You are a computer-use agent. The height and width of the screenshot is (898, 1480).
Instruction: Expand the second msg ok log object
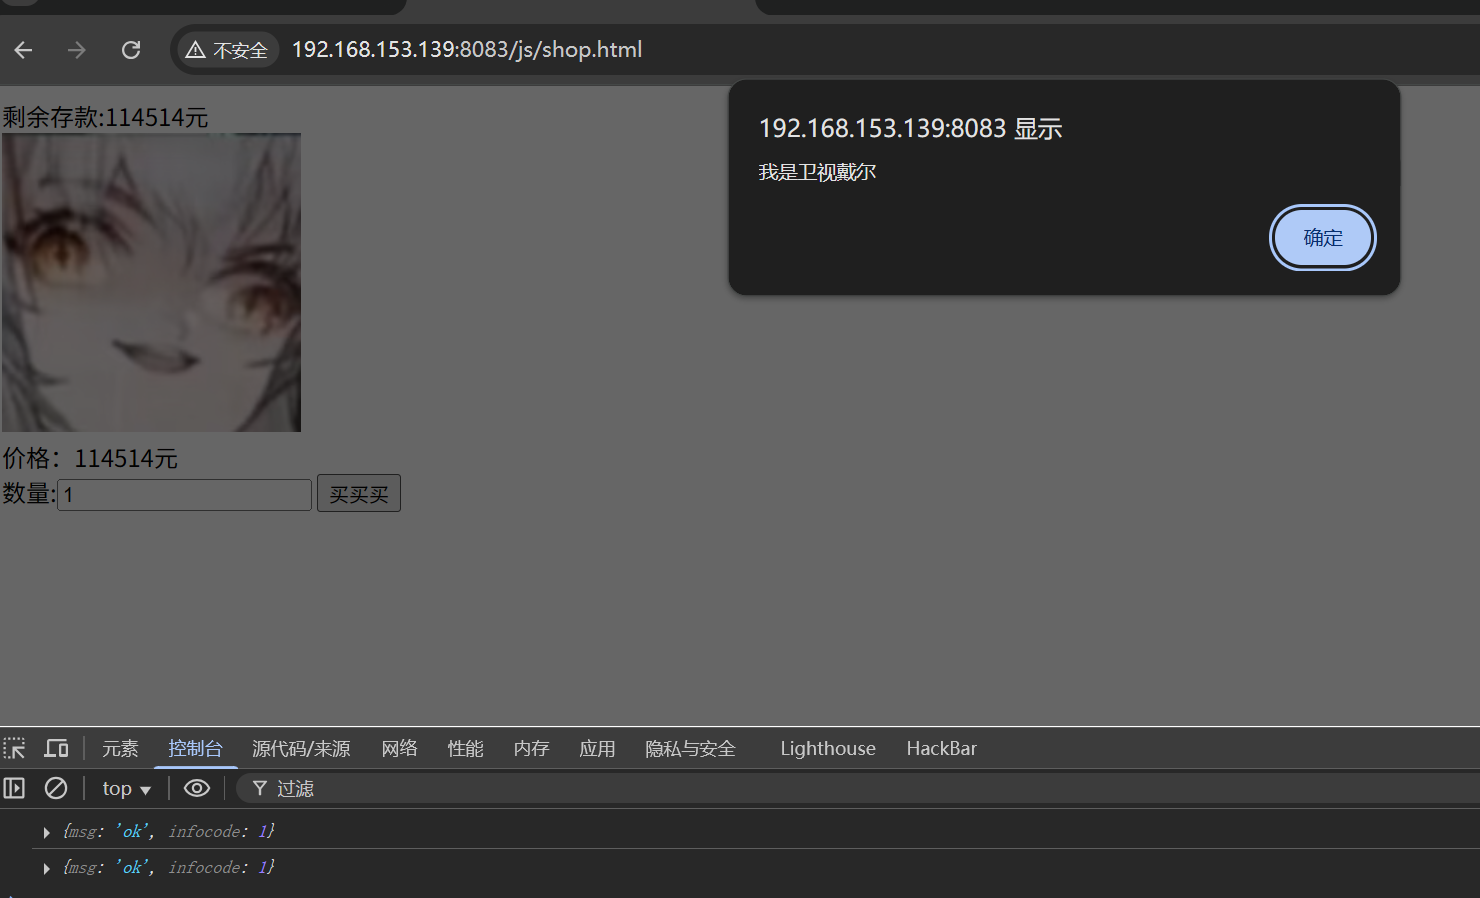point(46,868)
